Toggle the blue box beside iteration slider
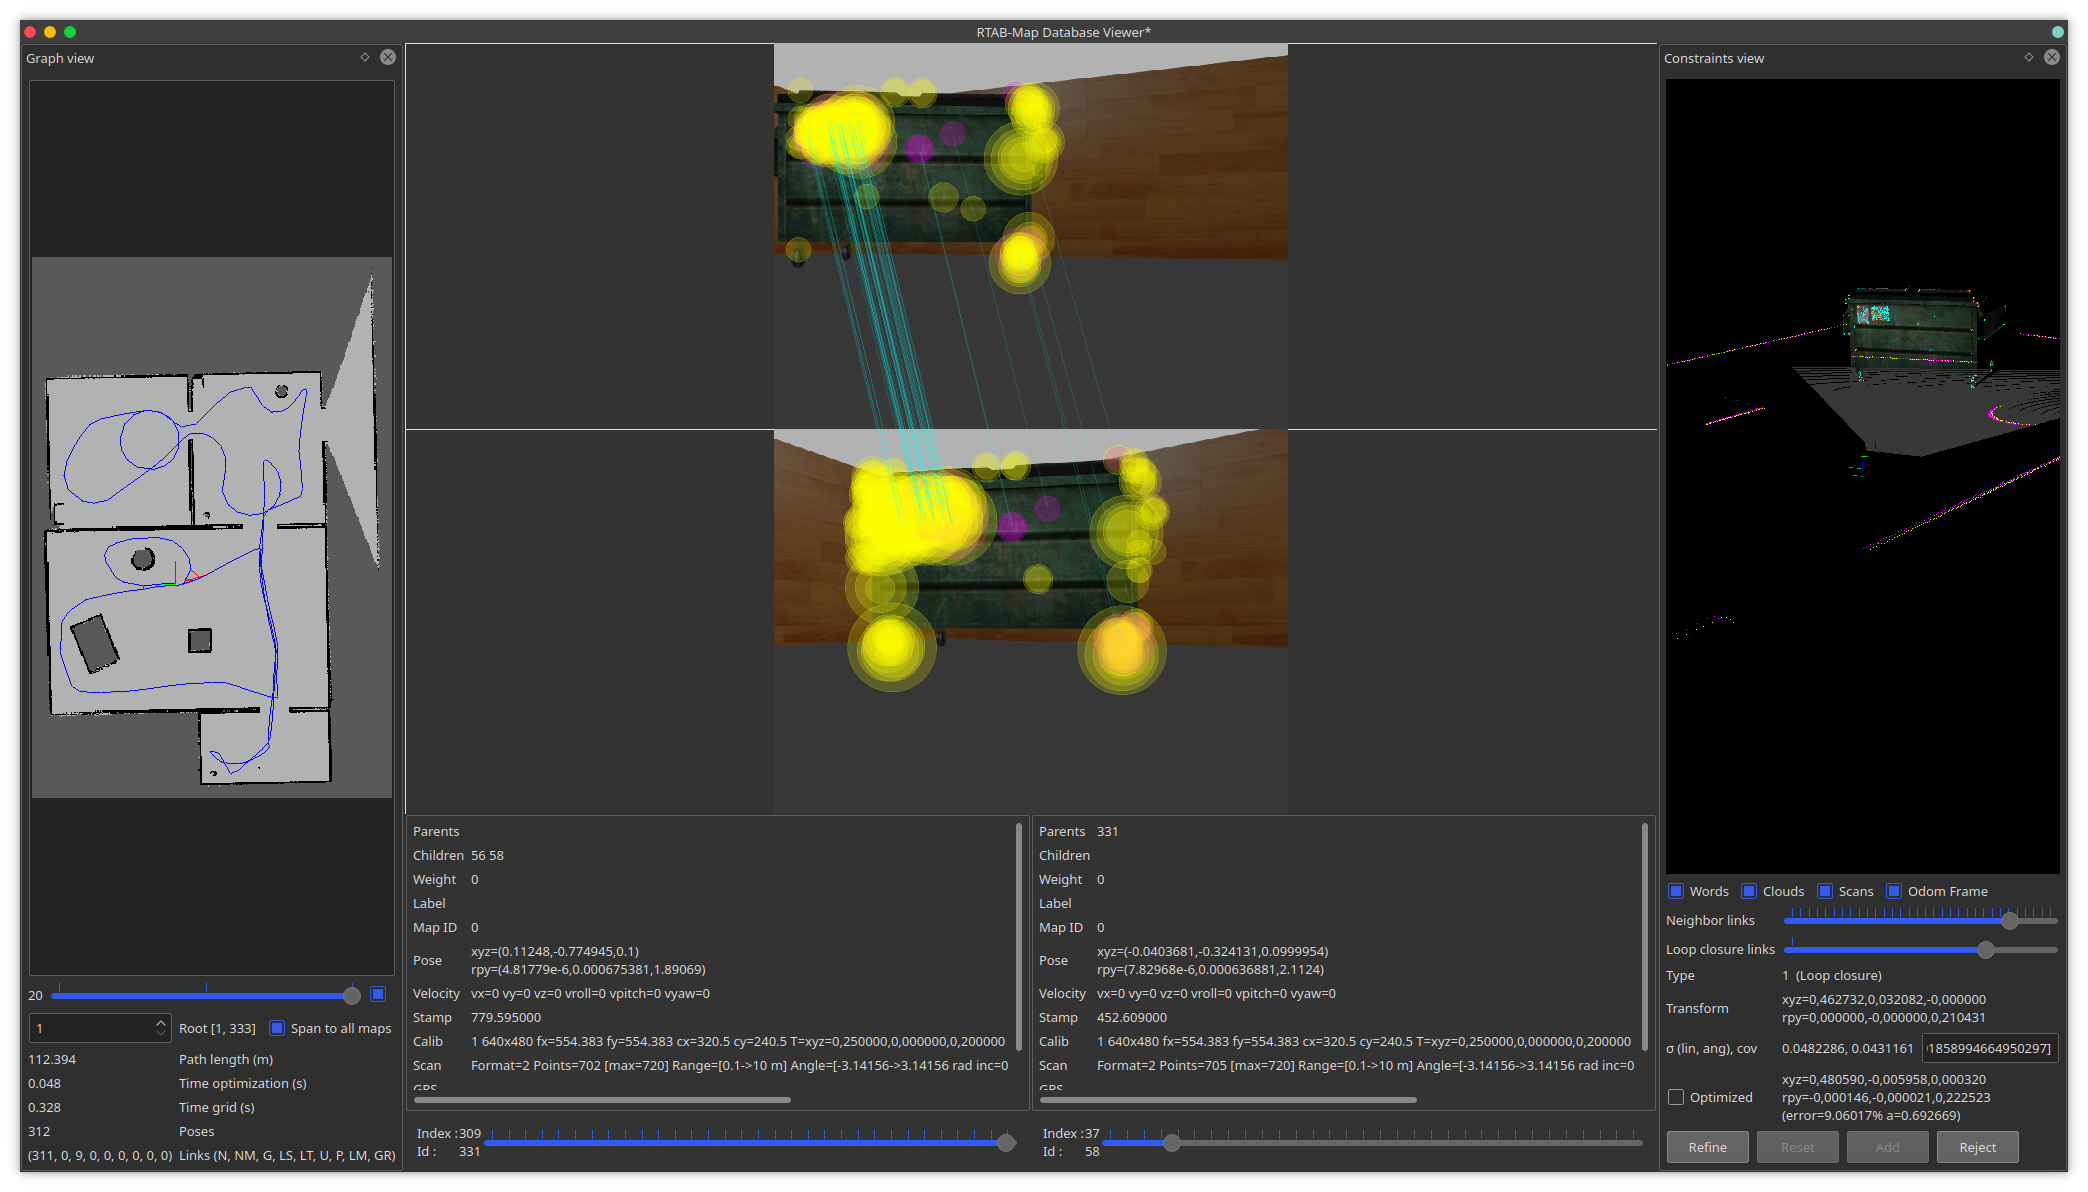 coord(378,994)
